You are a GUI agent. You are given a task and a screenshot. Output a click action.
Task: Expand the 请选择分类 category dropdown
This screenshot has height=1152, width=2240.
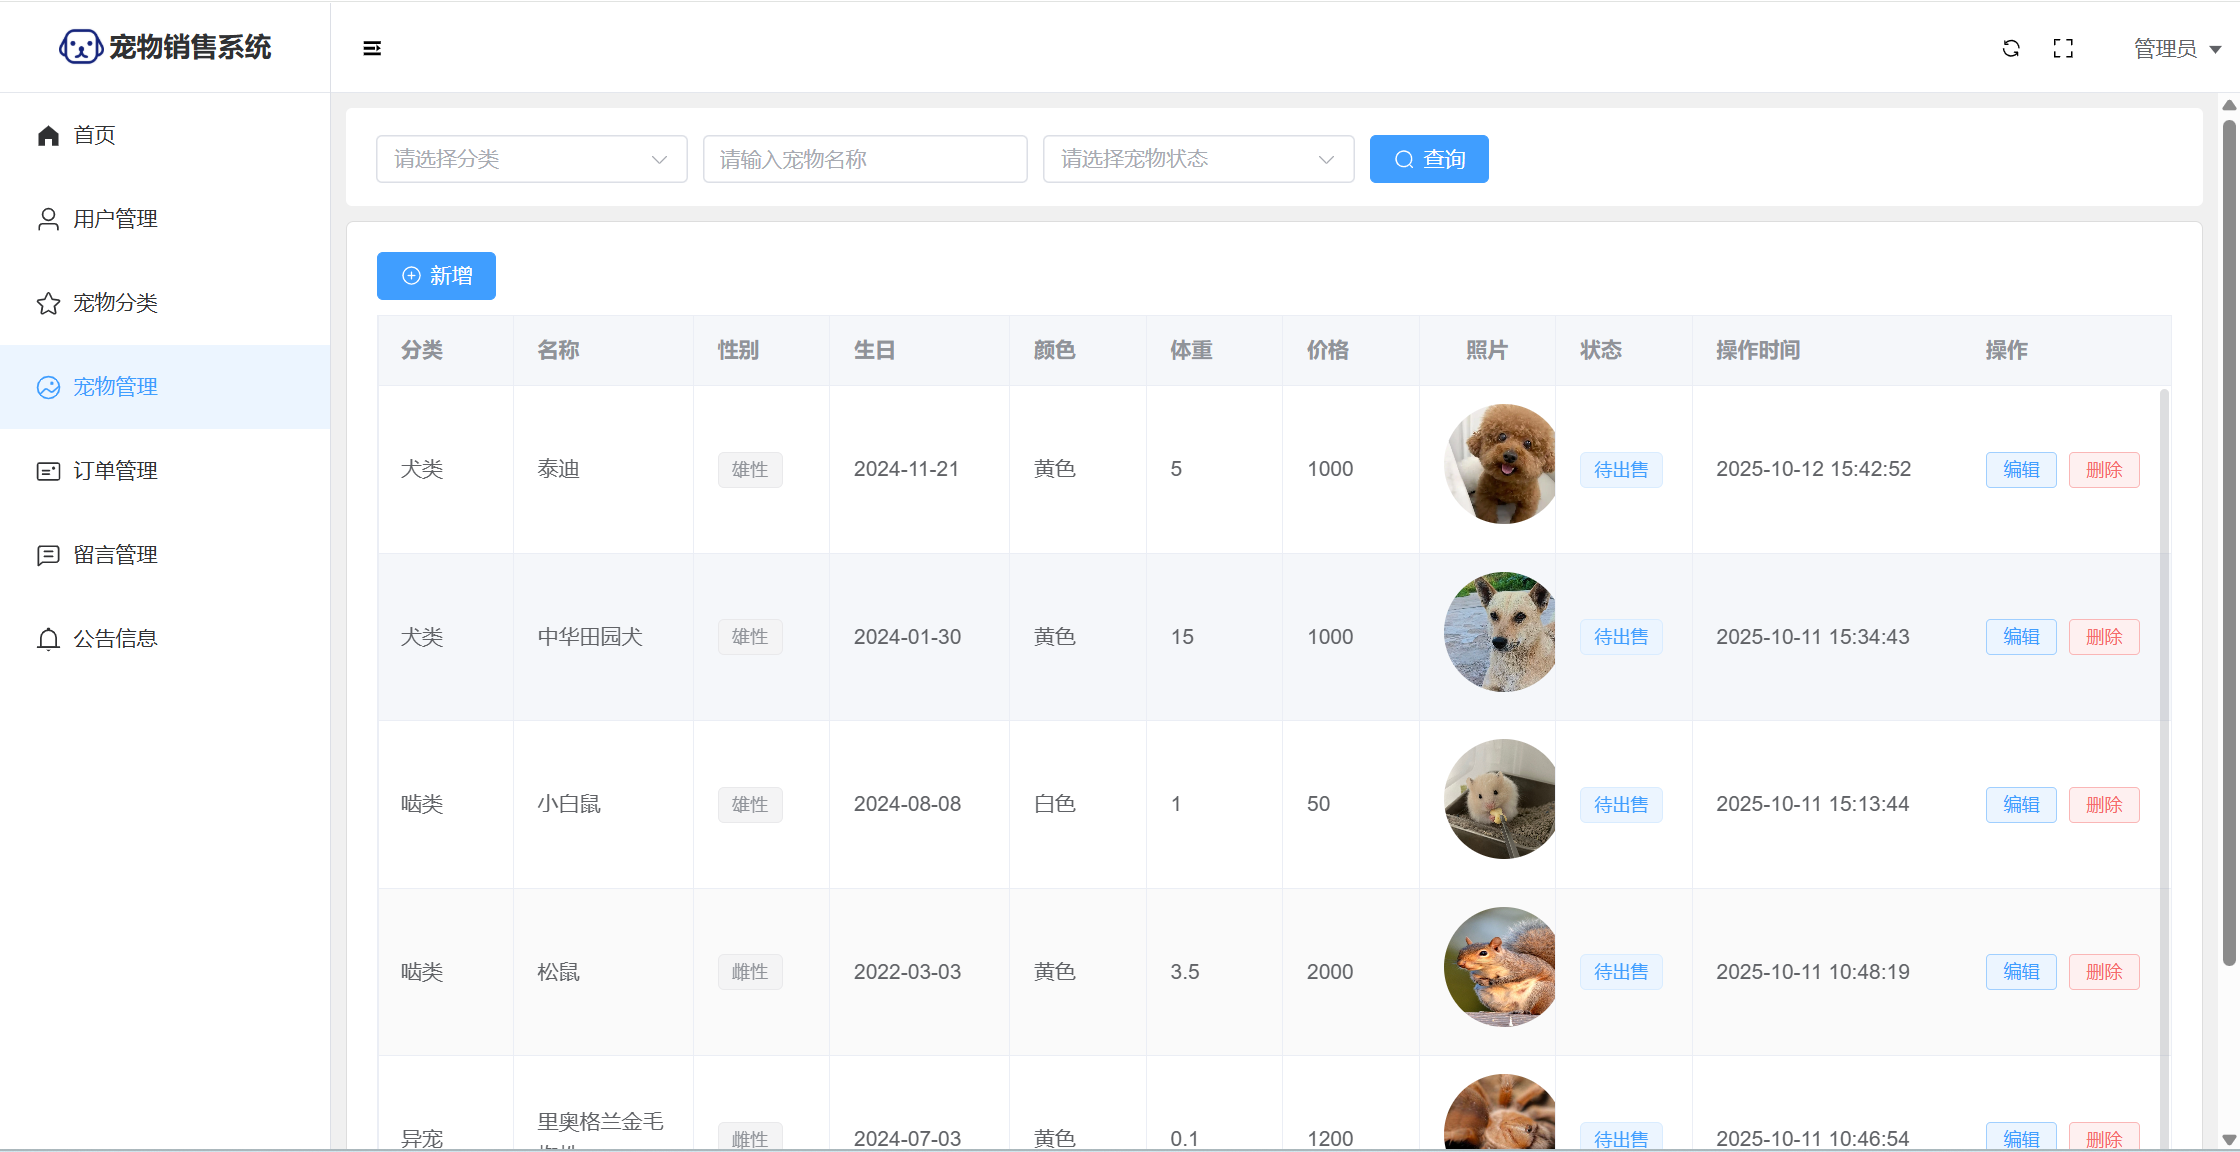[531, 159]
